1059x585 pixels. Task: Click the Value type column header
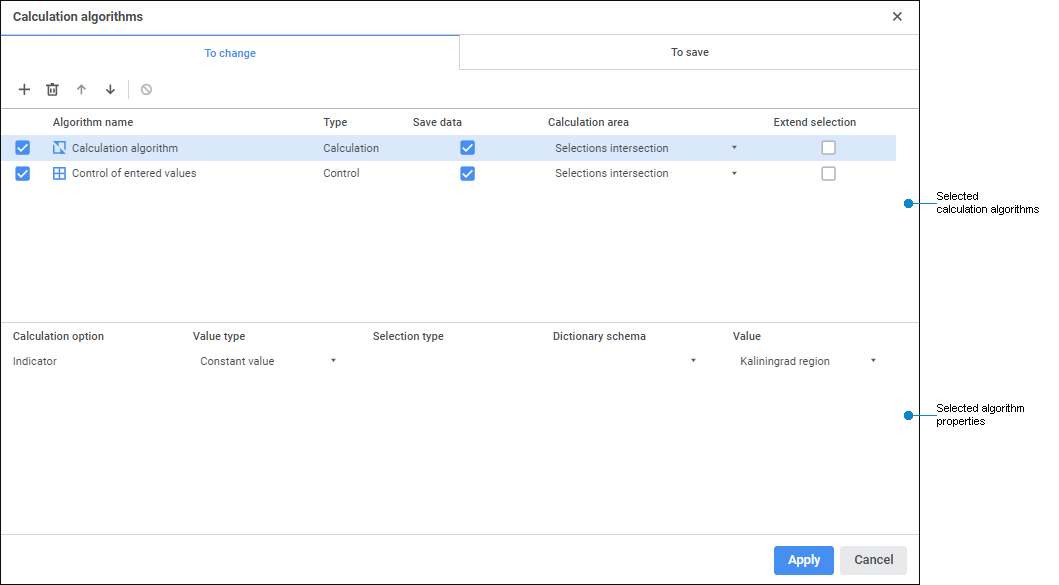pos(219,336)
